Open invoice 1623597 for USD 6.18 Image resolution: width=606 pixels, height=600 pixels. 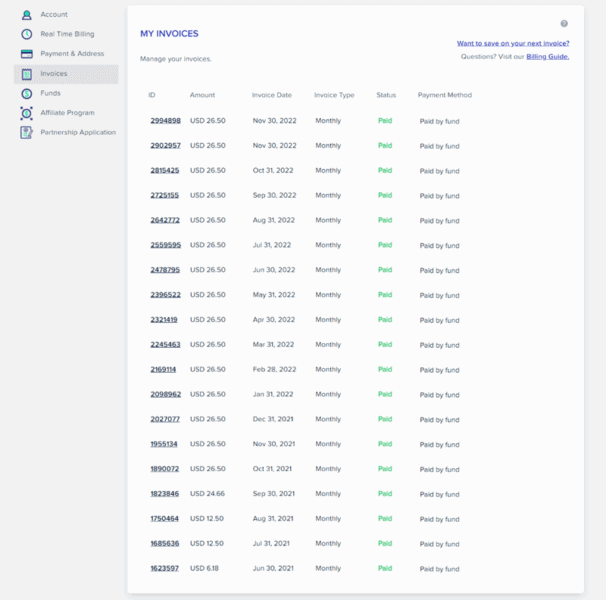click(x=165, y=568)
